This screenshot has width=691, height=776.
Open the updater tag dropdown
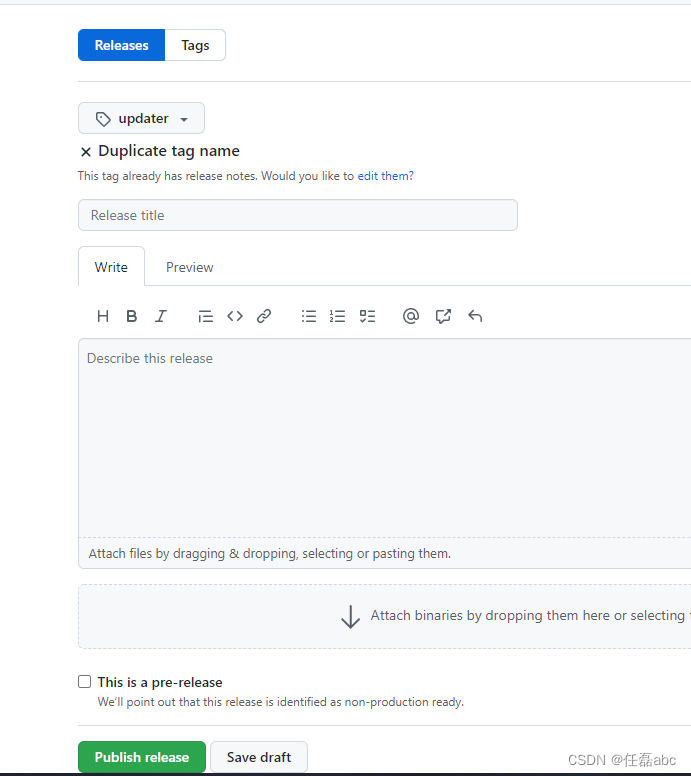[141, 118]
